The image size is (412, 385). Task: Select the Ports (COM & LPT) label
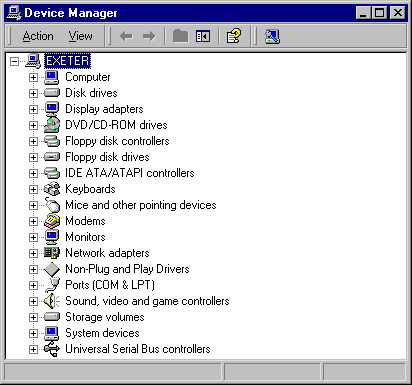110,285
